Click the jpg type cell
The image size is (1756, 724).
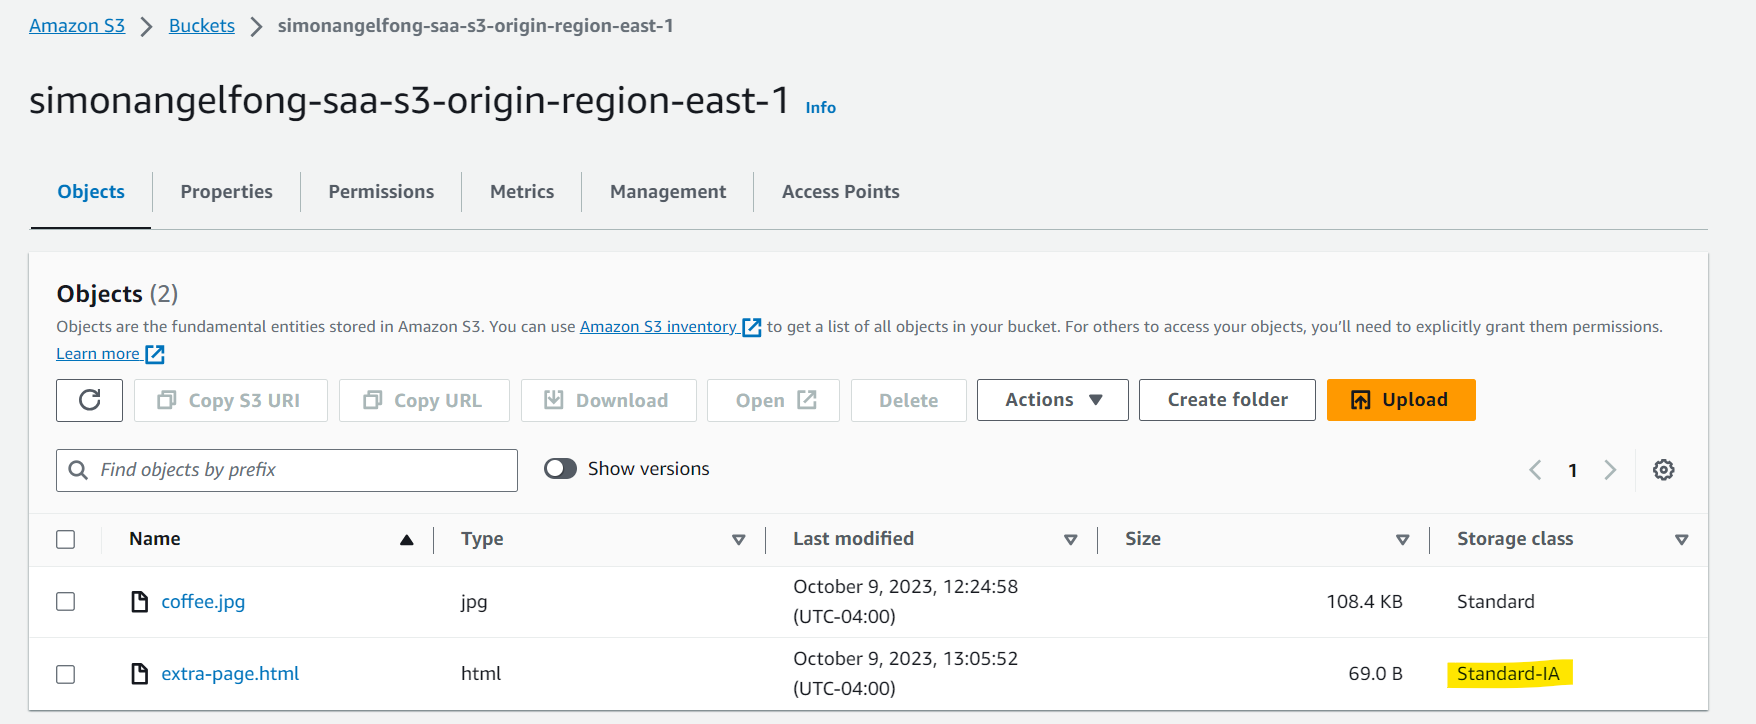tap(474, 602)
